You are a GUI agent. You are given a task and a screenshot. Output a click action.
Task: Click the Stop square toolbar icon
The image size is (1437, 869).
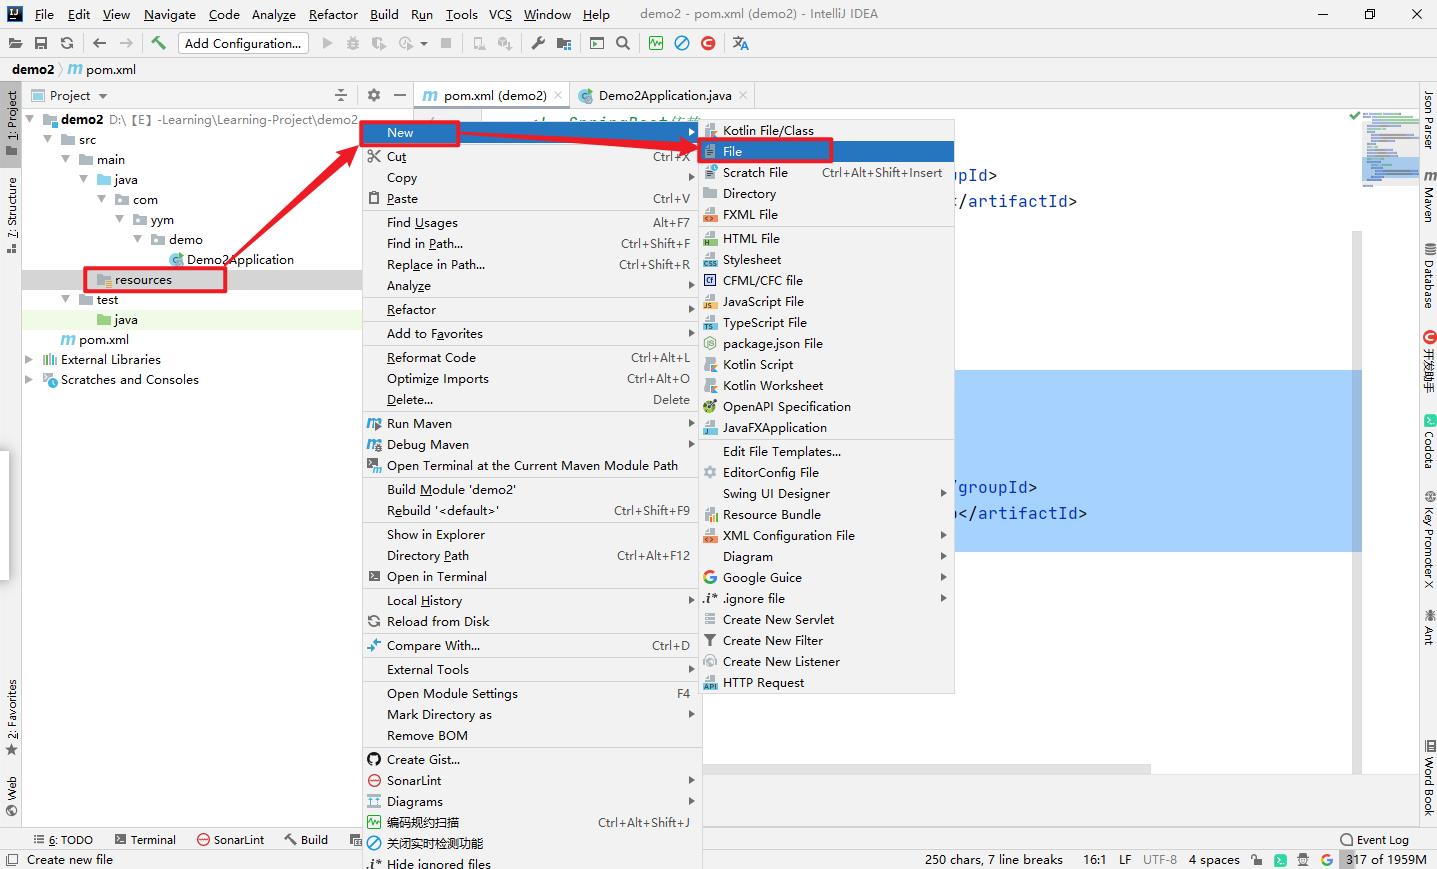[x=446, y=43]
